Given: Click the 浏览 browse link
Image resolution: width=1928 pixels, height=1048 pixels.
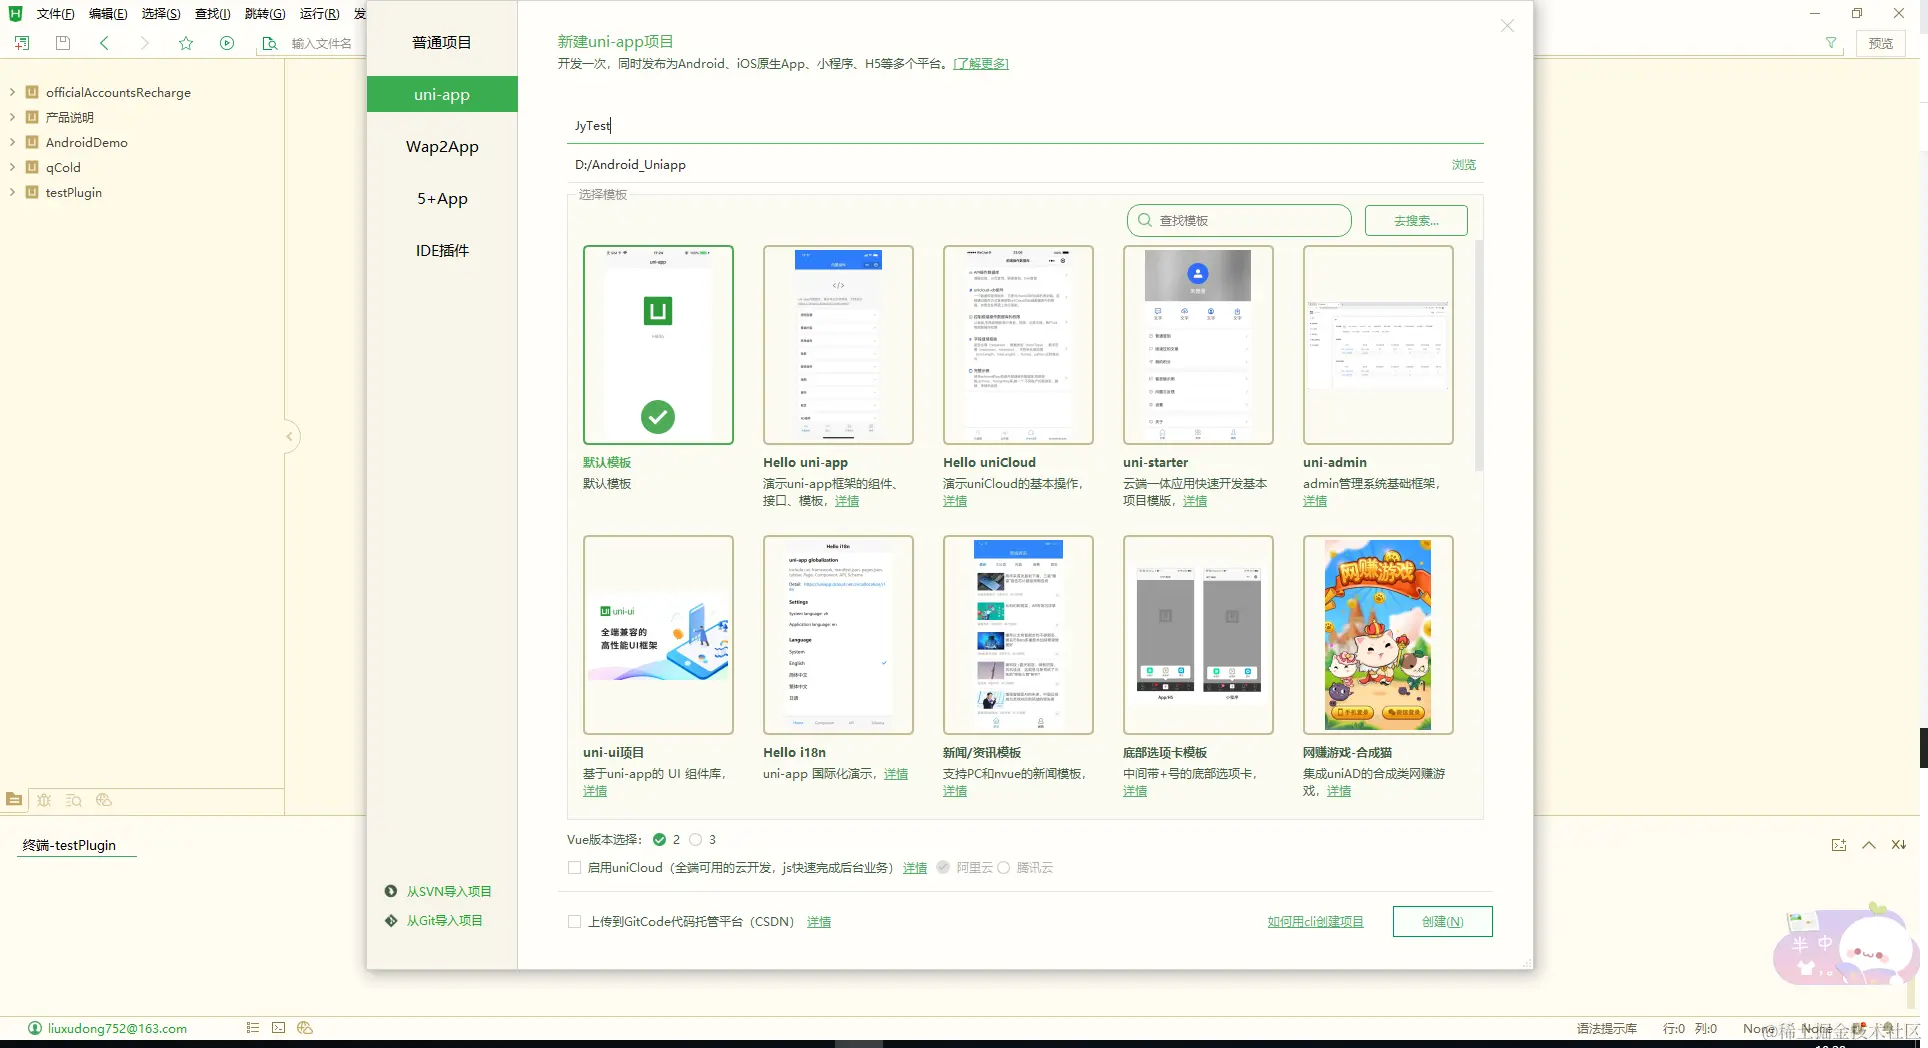Looking at the screenshot, I should point(1463,164).
